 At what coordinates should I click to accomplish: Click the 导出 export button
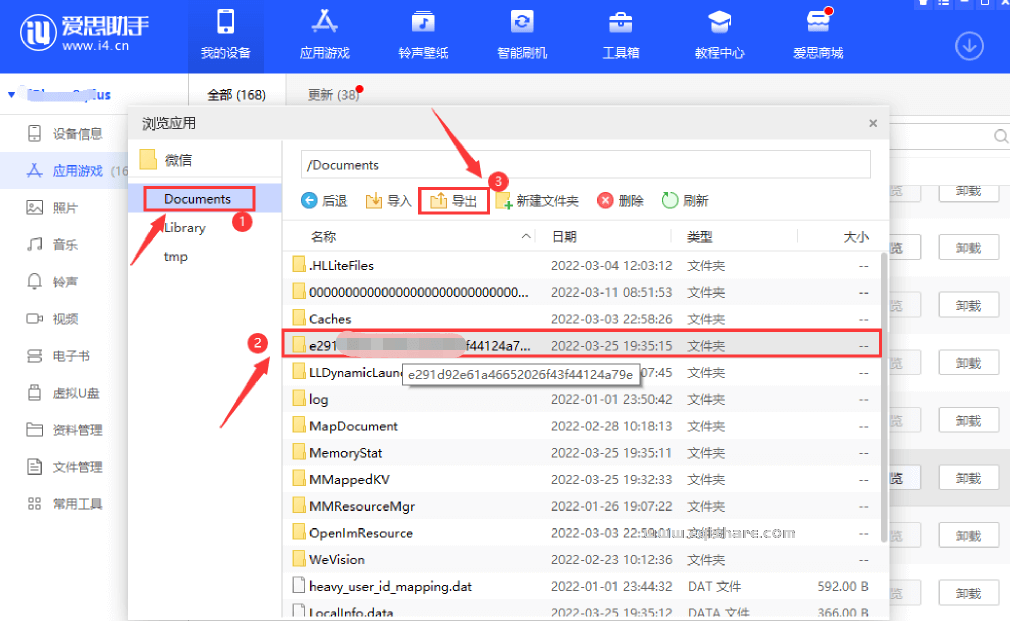(x=454, y=201)
